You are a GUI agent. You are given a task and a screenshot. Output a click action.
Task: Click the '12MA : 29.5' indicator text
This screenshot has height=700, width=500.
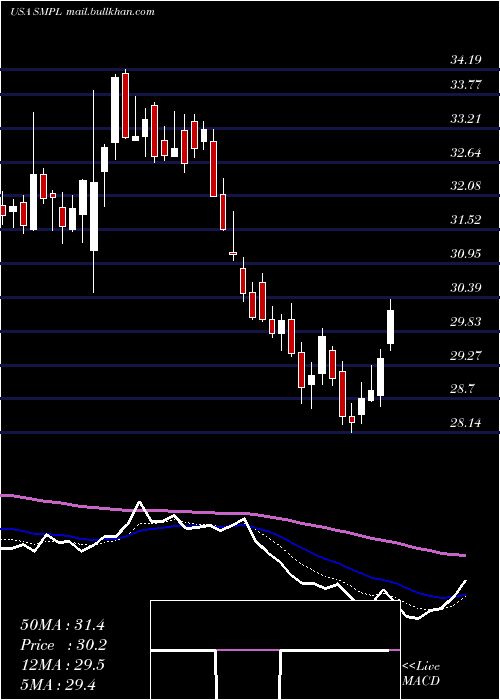pos(62,665)
